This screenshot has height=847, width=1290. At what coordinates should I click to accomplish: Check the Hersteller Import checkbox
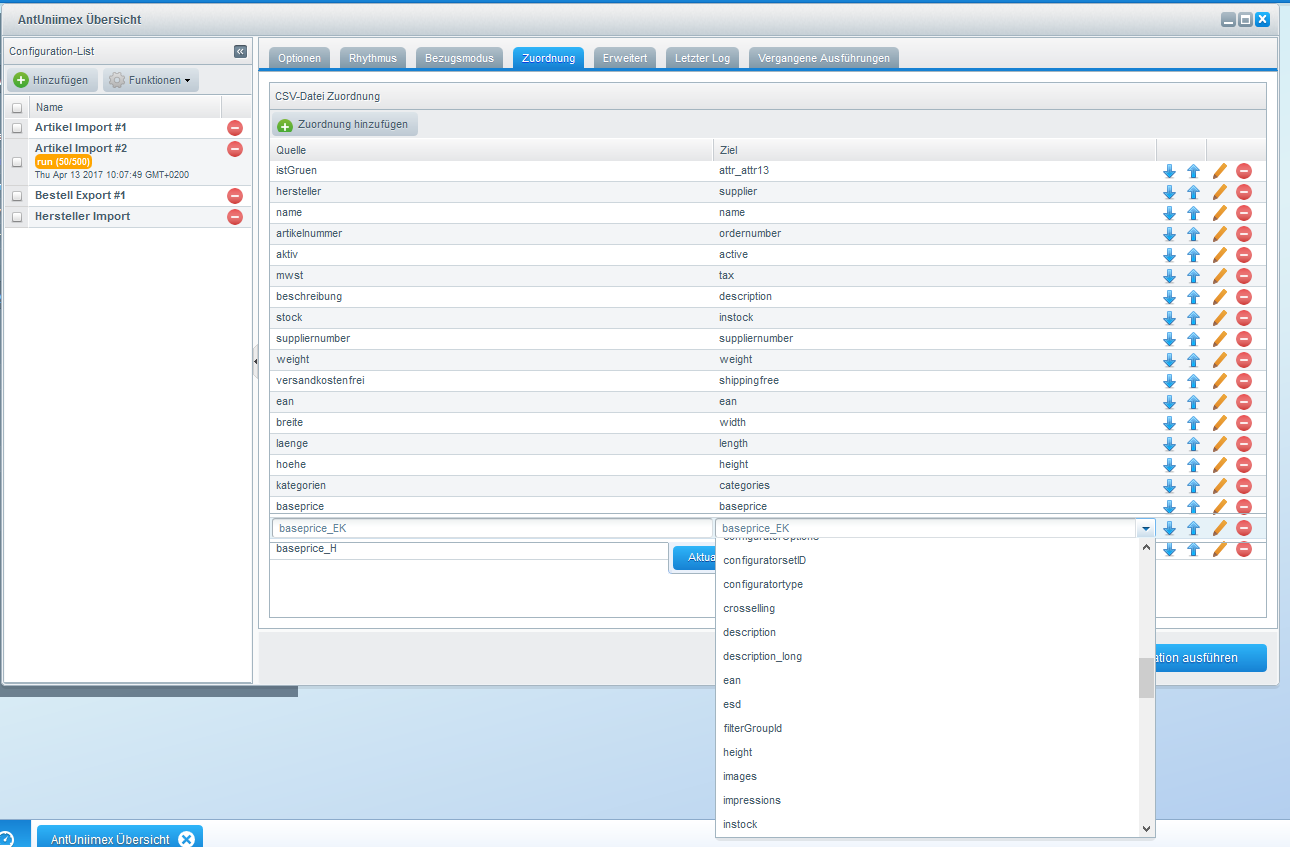pos(17,217)
